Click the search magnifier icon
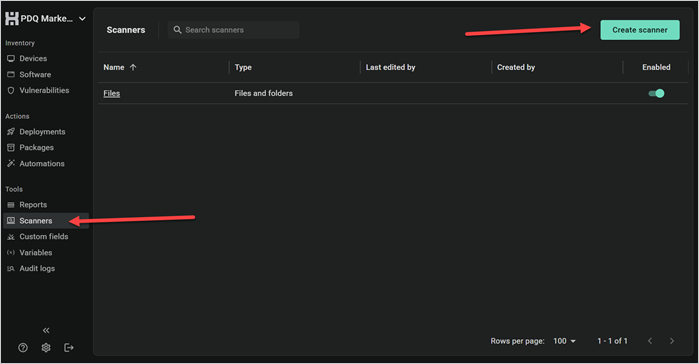Image resolution: width=699 pixels, height=364 pixels. 177,30
